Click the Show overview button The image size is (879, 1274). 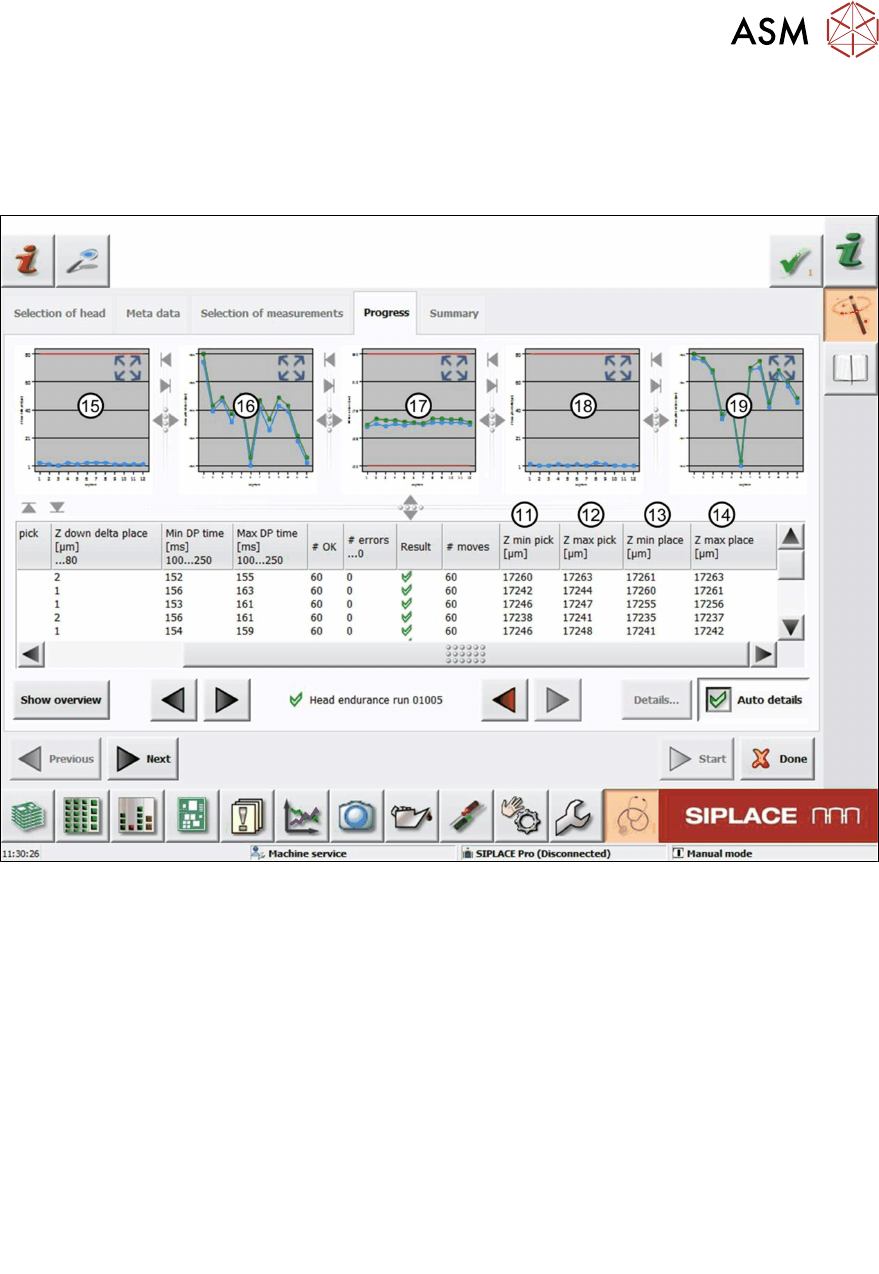[x=61, y=700]
